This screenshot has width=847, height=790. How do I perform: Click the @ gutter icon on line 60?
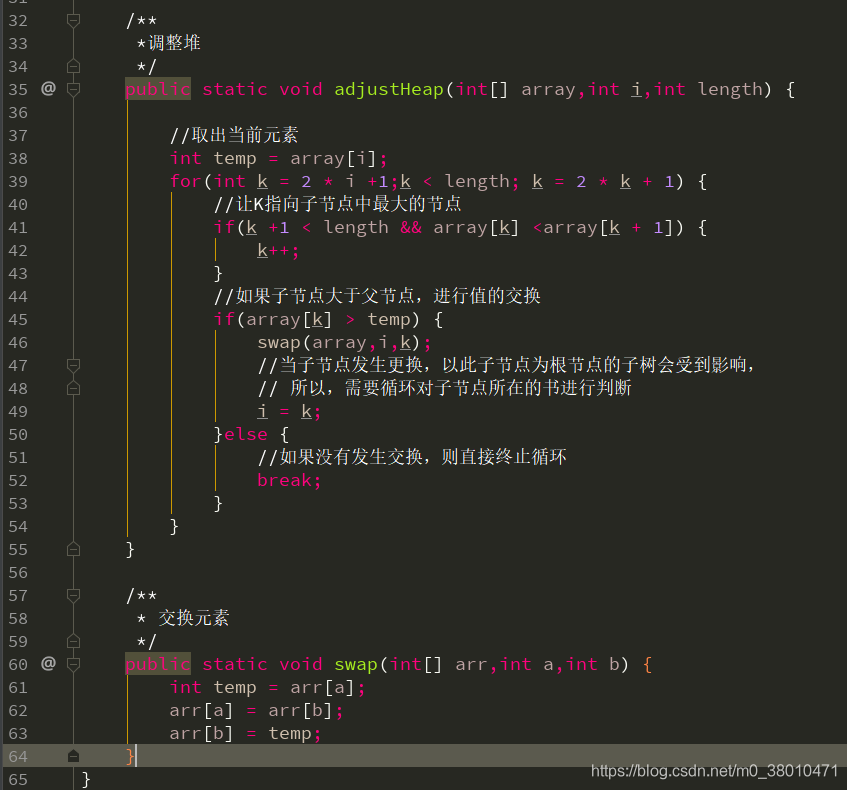coord(48,663)
